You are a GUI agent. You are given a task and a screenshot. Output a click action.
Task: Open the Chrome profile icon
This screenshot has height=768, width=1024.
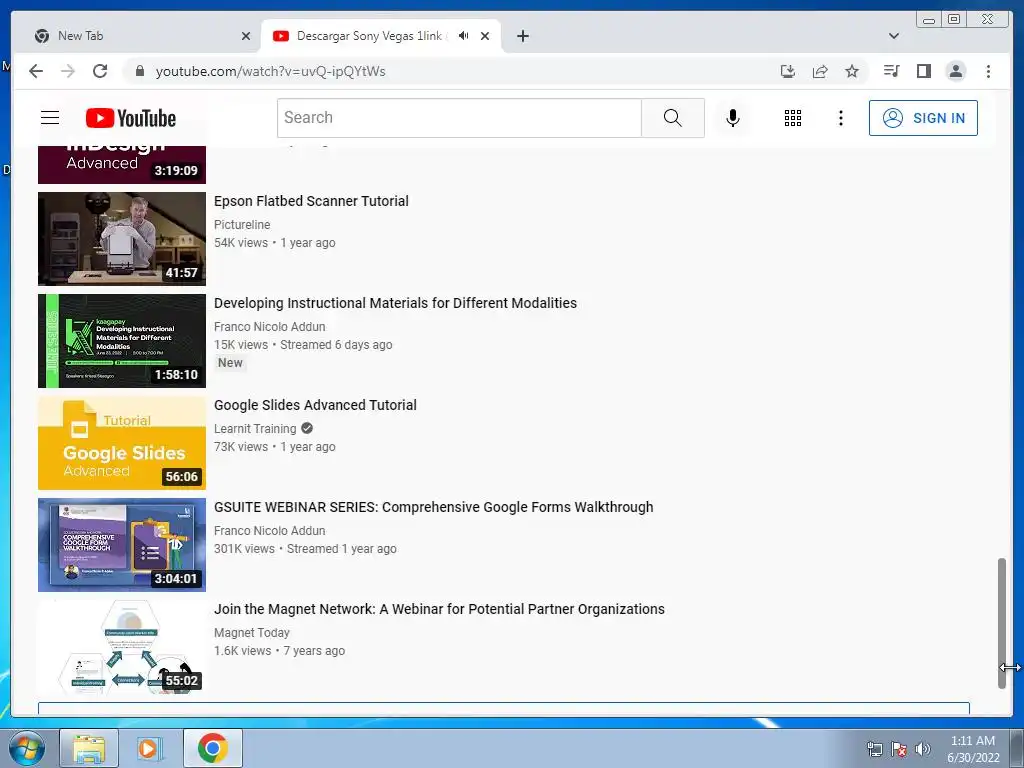tap(955, 71)
